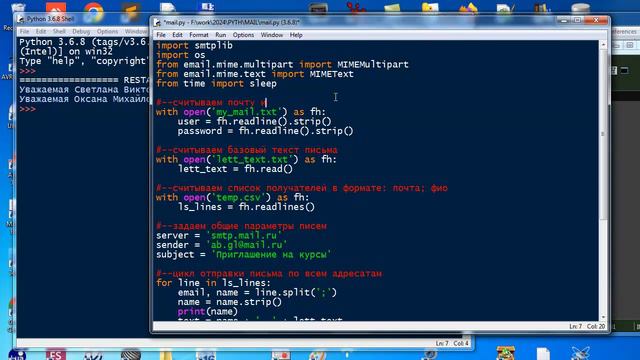
Task: Open Options menu in Python Shell window
Action: click(x=107, y=31)
